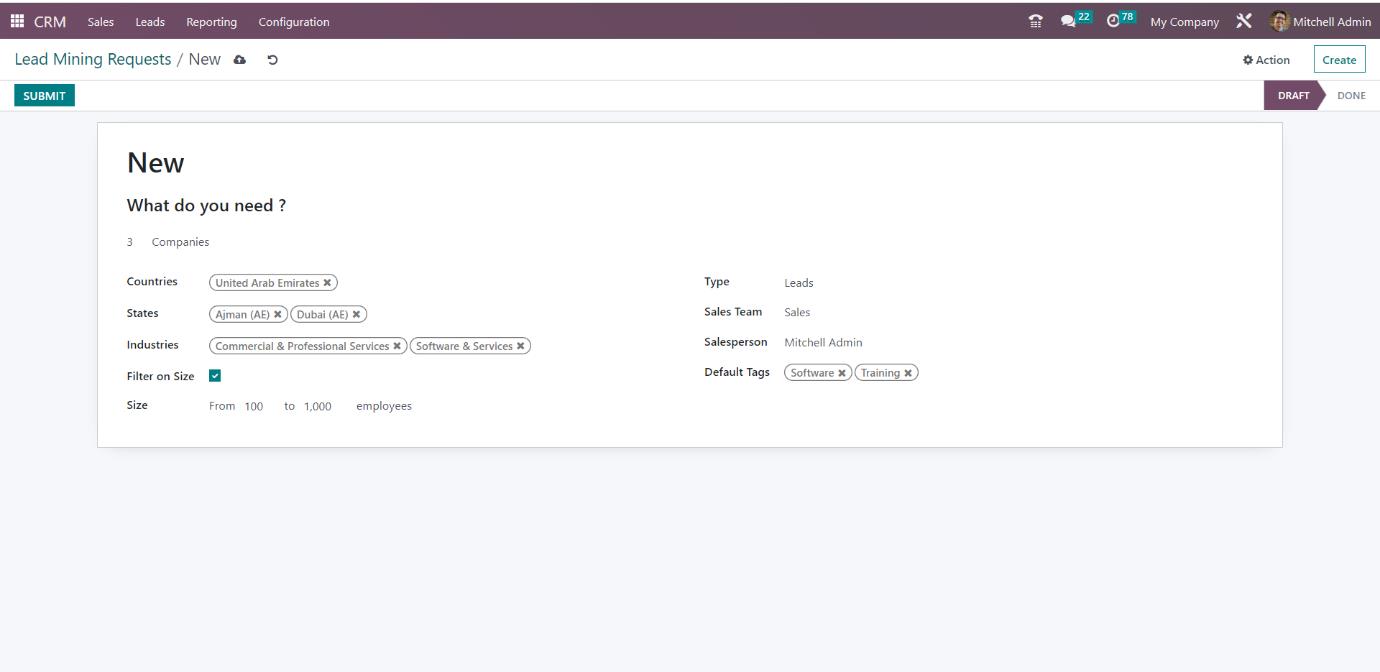
Task: Go to CRM app home
Action: pyautogui.click(x=50, y=21)
